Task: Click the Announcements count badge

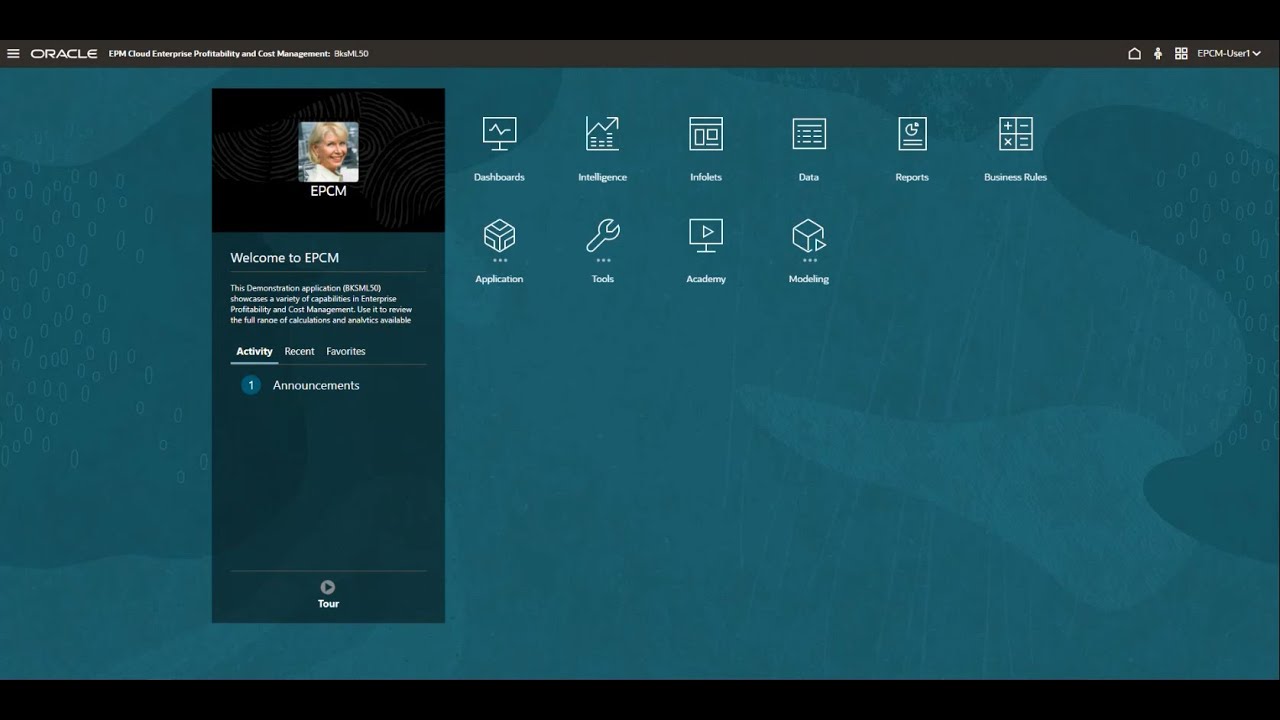Action: (251, 385)
